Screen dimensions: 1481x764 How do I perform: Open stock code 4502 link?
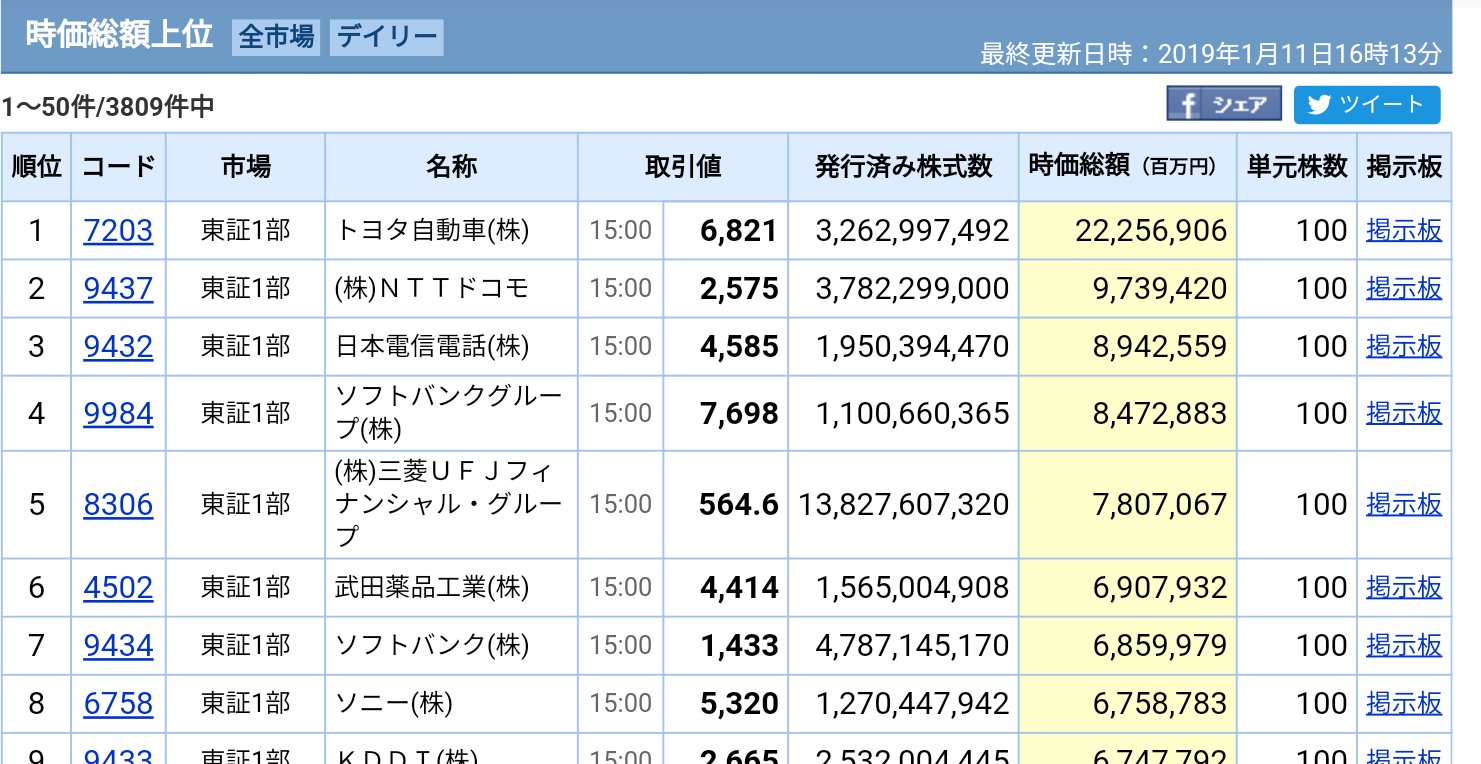tap(118, 587)
